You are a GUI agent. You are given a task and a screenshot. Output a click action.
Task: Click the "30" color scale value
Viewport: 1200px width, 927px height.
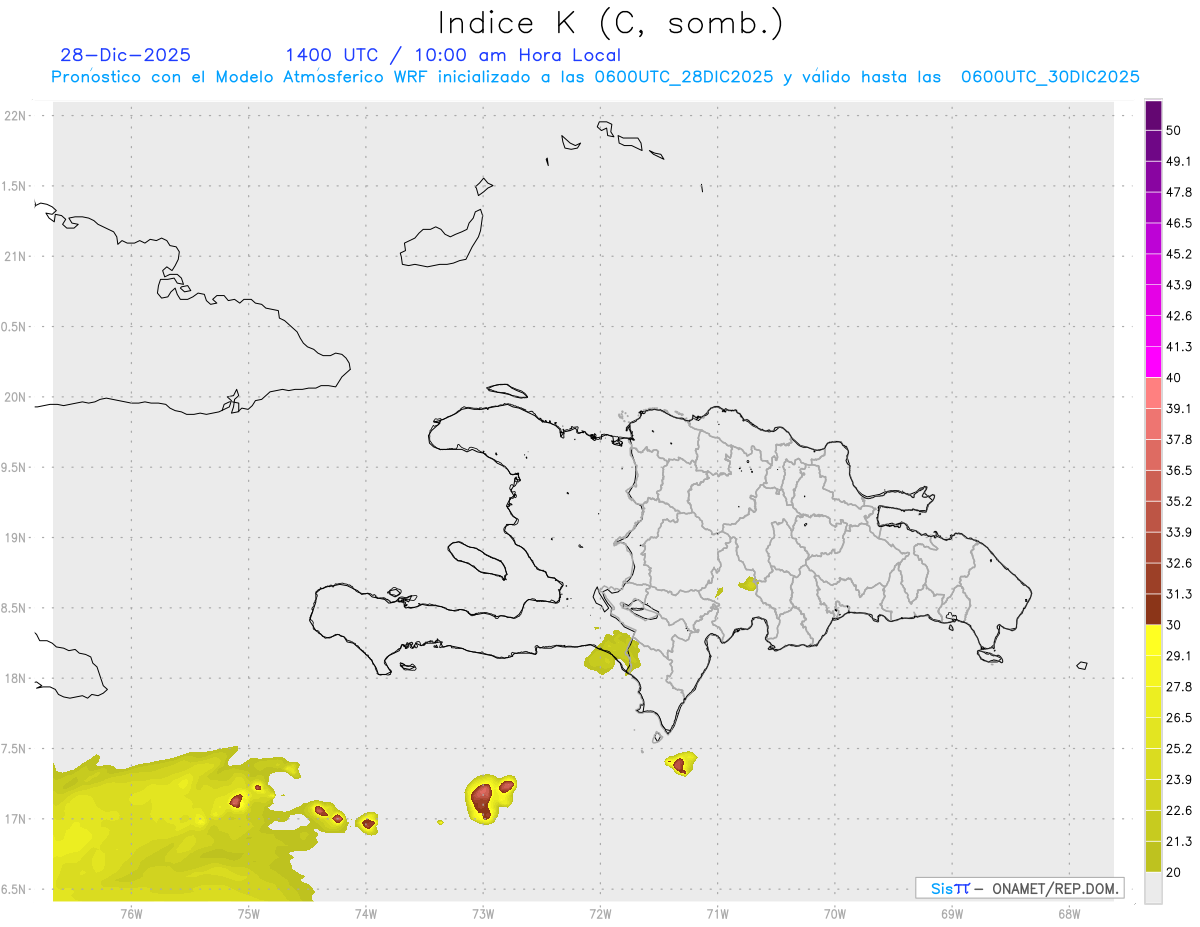pyautogui.click(x=1174, y=625)
